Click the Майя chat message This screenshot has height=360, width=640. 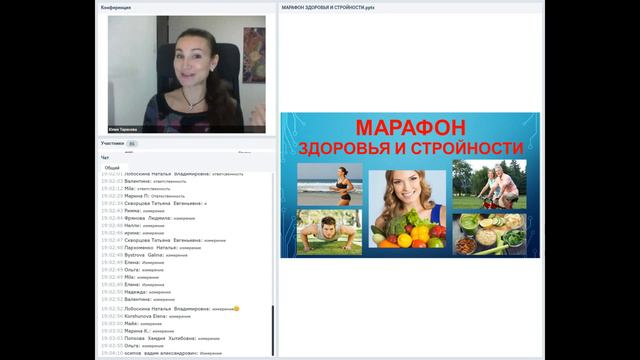tap(131, 323)
